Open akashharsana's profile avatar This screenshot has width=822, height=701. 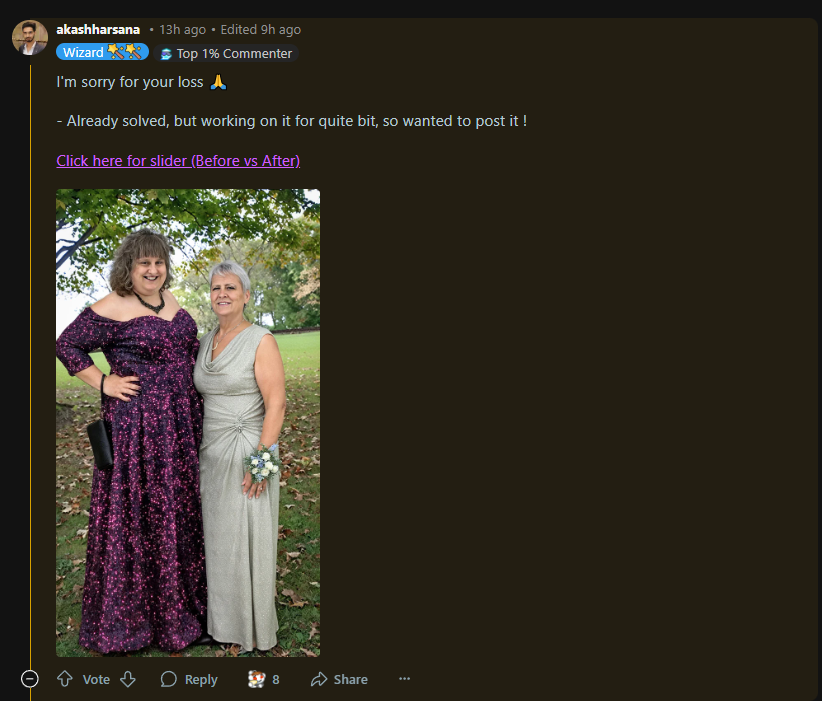[30, 38]
